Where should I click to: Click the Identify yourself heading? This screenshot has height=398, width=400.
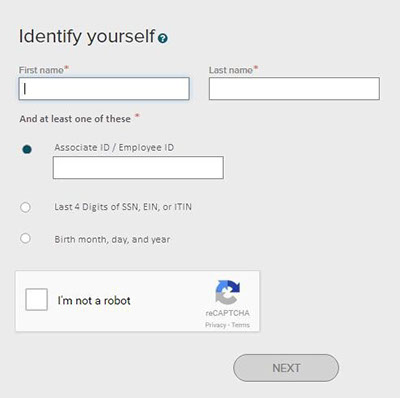(87, 36)
